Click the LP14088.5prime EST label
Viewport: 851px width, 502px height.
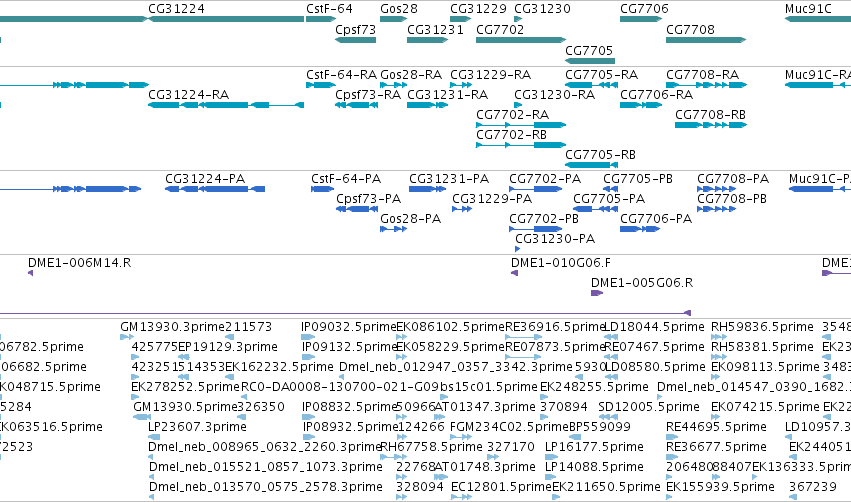[594, 467]
